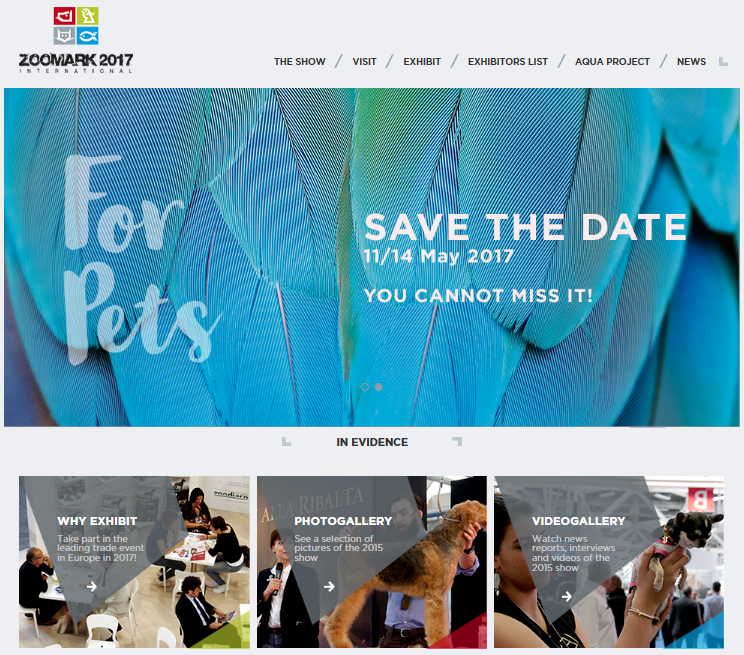Open the Visit menu item

pyautogui.click(x=364, y=62)
